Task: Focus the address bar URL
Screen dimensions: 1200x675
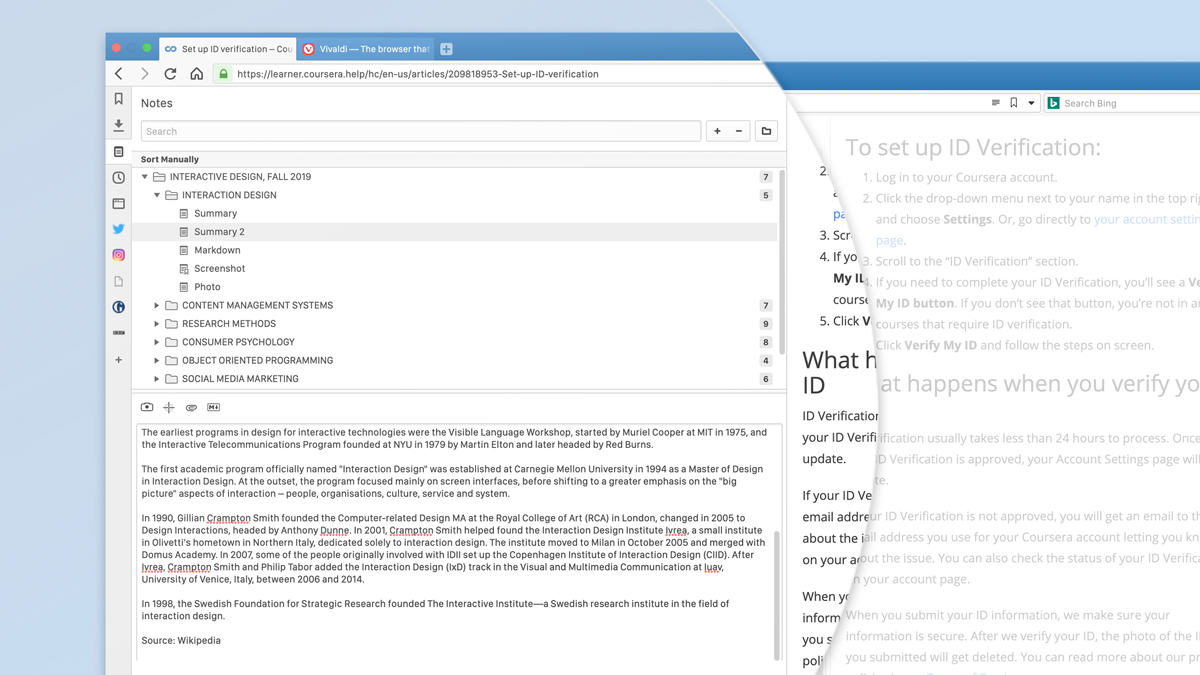Action: (x=418, y=74)
